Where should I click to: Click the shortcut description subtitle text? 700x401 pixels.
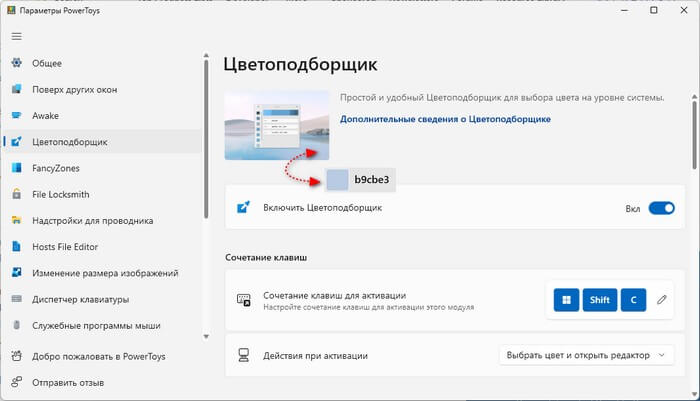368,307
